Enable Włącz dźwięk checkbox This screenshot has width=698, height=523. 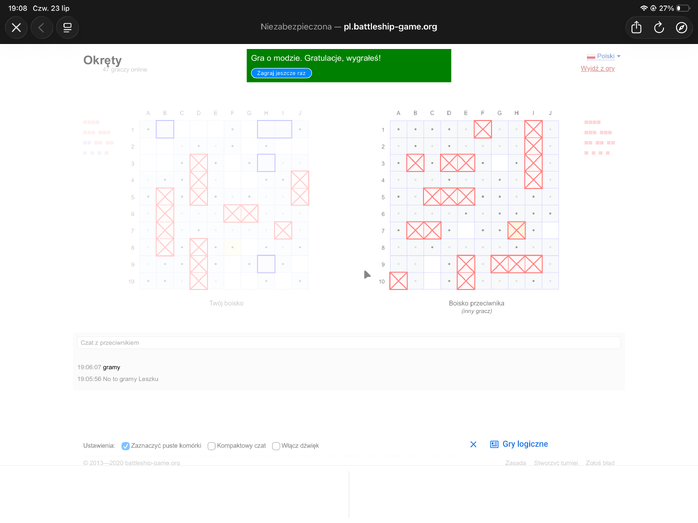pyautogui.click(x=276, y=446)
